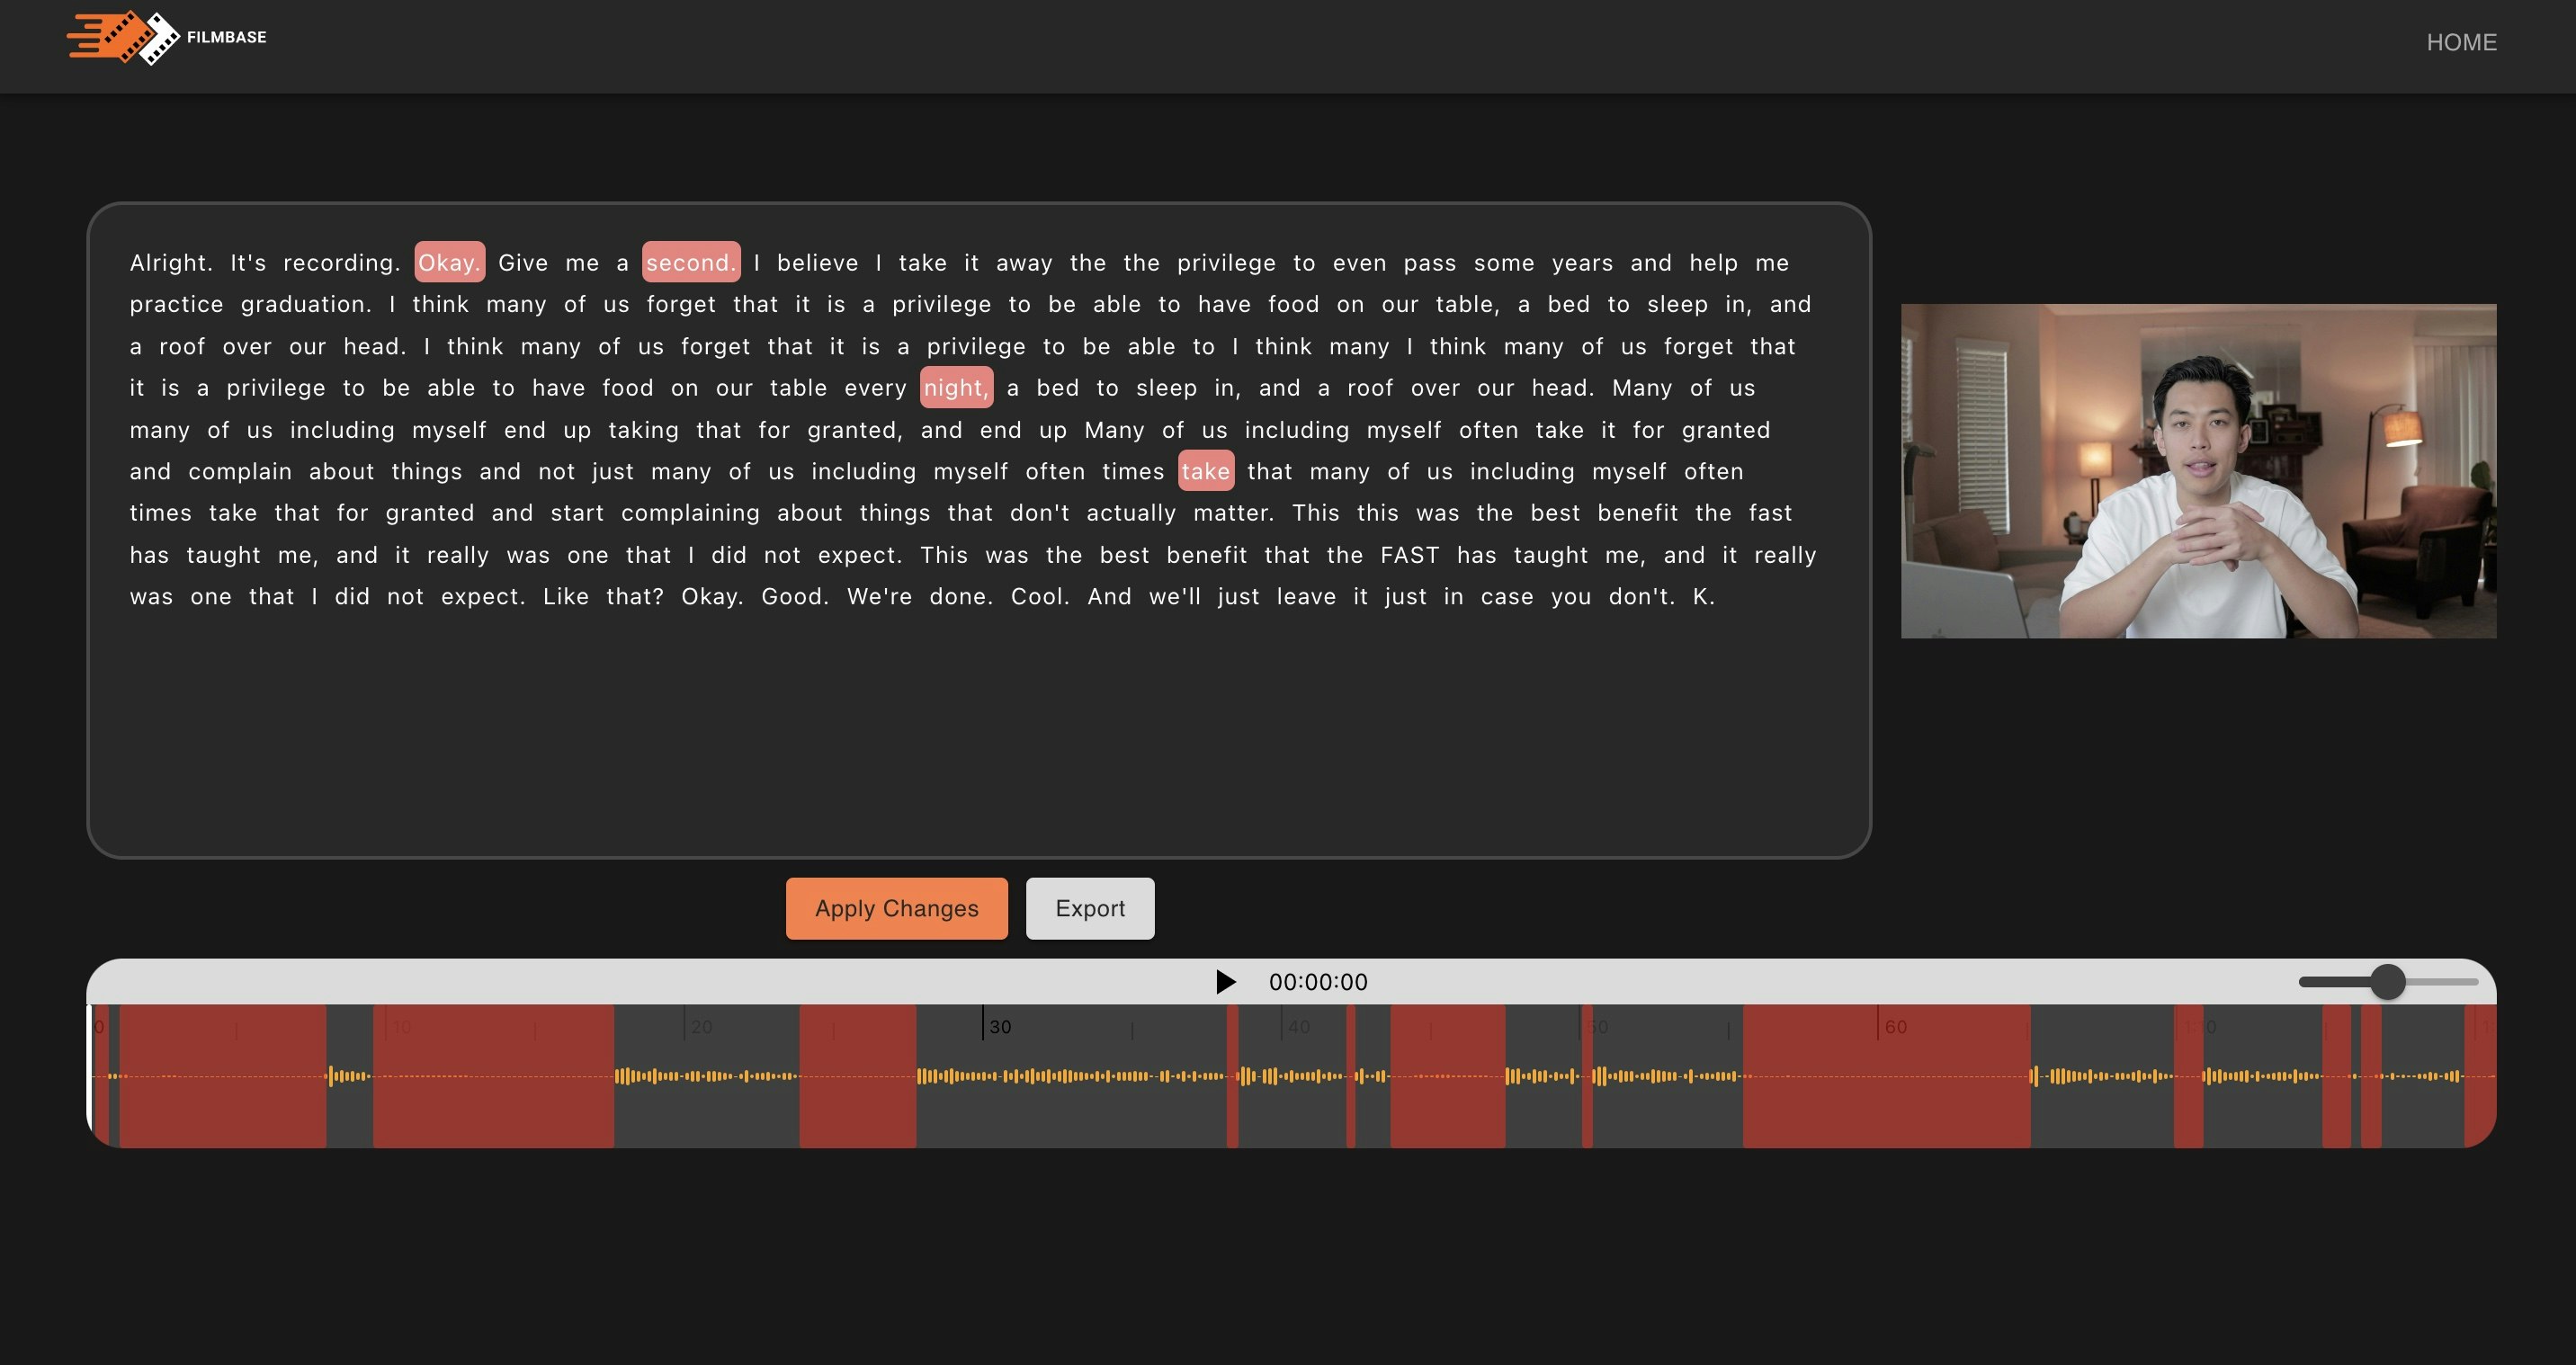This screenshot has width=2576, height=1365.
Task: Toggle the highlighted word "take" in transcript
Action: (x=1205, y=471)
